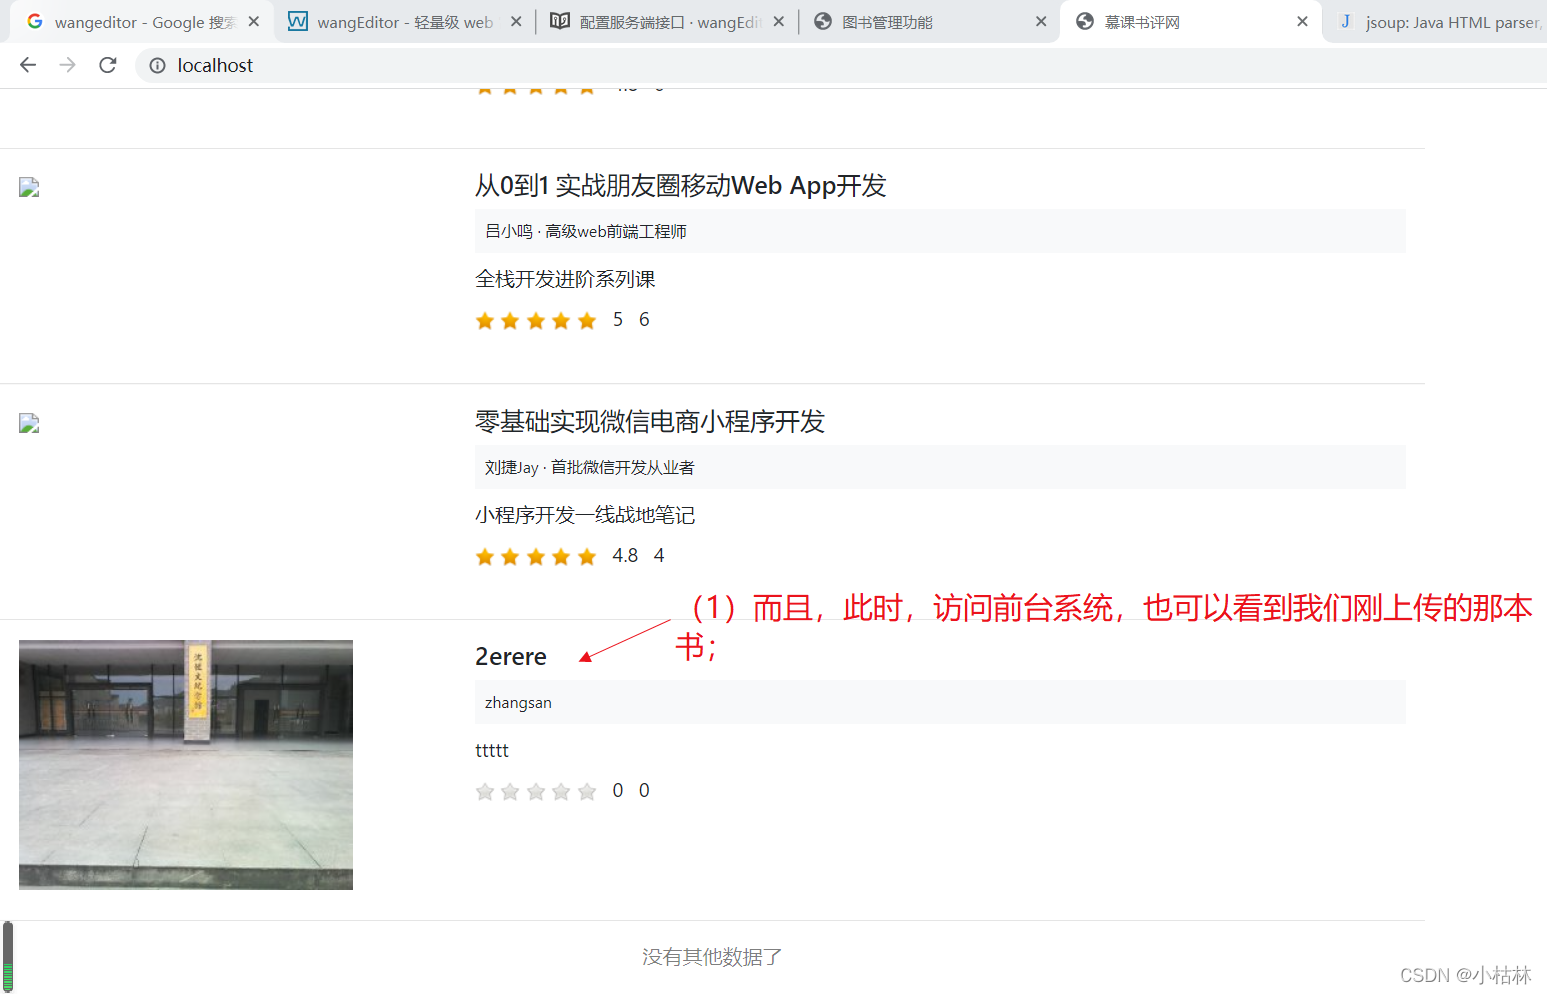Reload the localhost page
Viewport: 1547px width, 994px height.
tap(107, 65)
